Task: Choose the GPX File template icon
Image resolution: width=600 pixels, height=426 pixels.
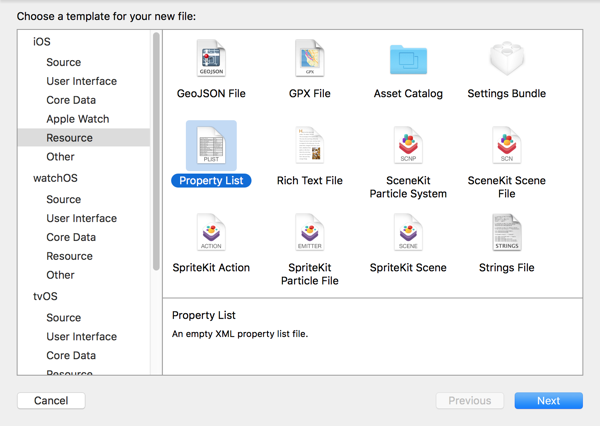Action: coord(309,61)
